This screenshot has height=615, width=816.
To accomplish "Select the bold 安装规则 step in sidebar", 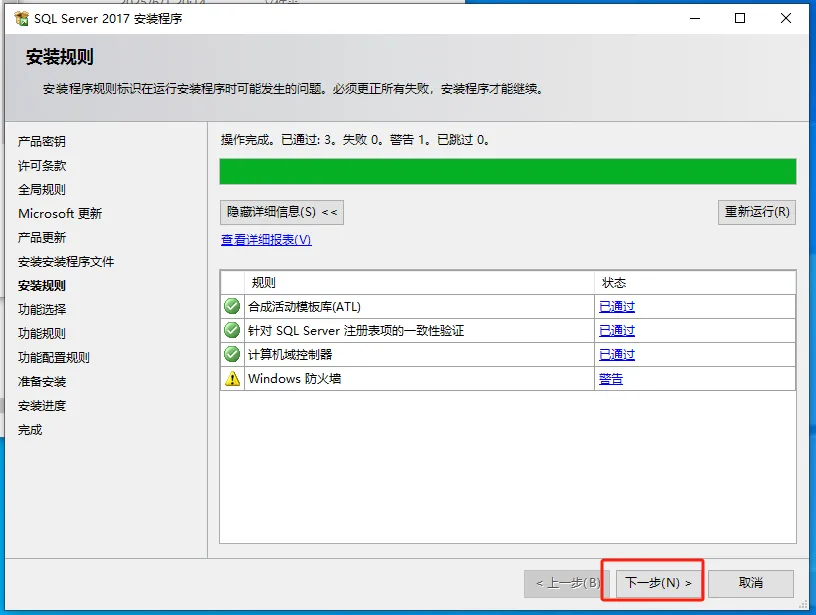I will coord(42,286).
